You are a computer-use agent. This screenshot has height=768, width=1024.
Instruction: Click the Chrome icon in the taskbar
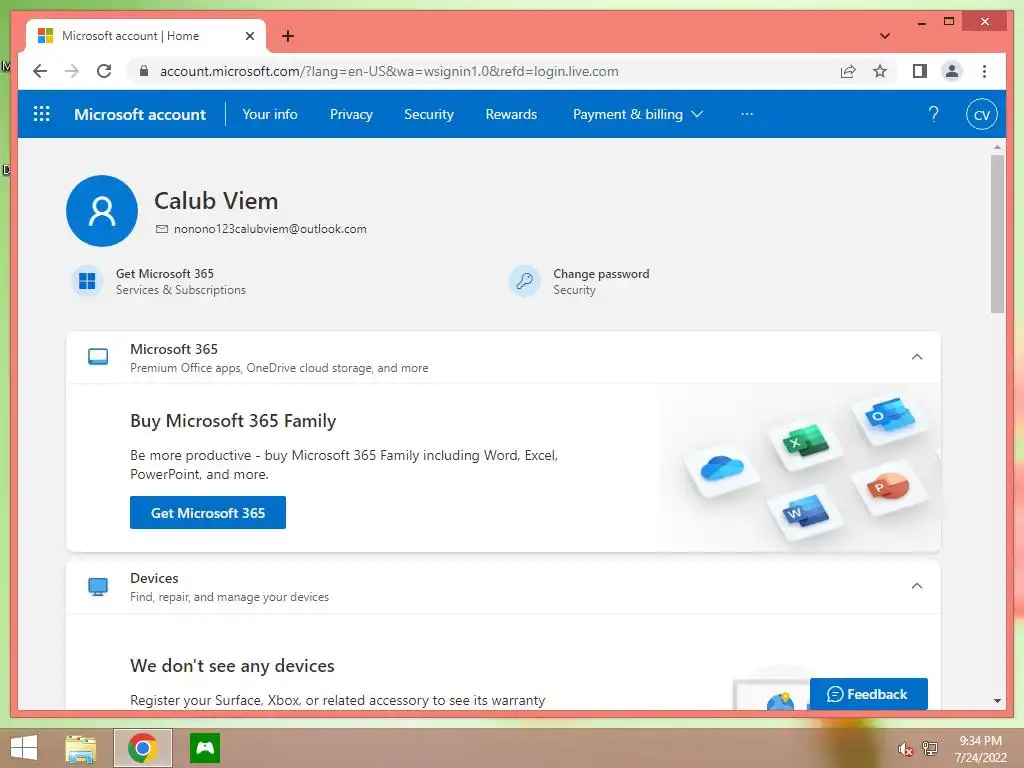(x=142, y=748)
